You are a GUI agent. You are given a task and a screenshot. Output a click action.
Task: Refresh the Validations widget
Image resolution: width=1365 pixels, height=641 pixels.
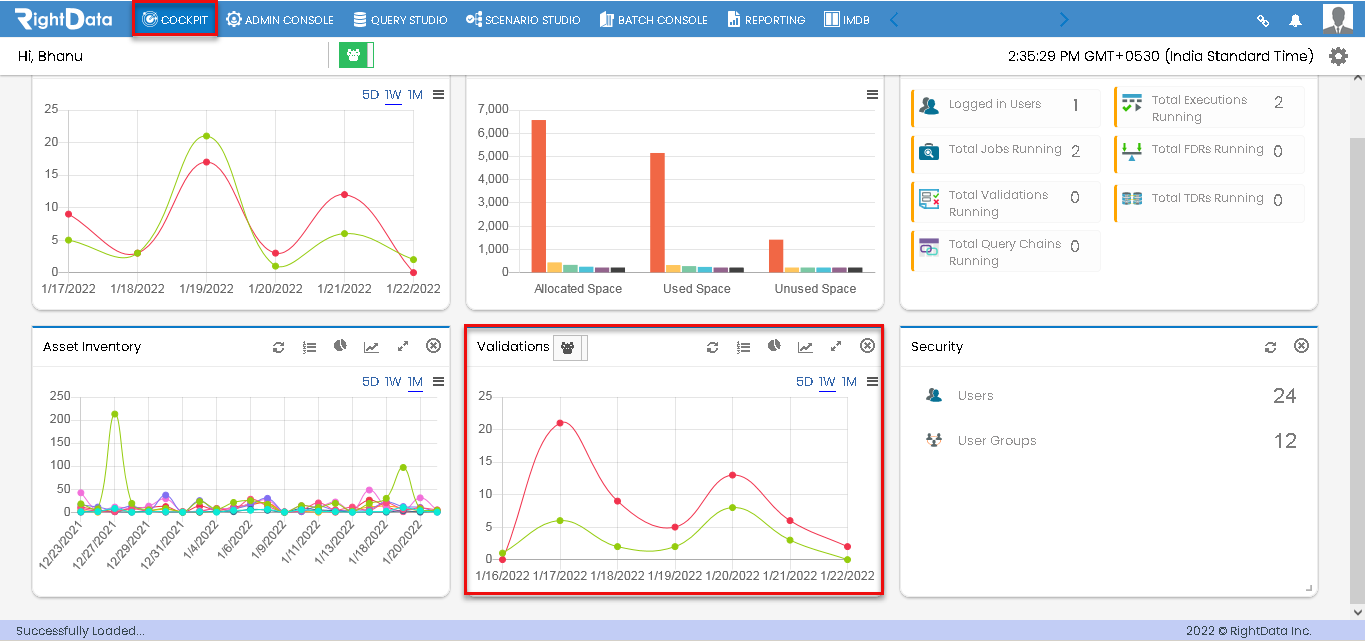coord(712,347)
